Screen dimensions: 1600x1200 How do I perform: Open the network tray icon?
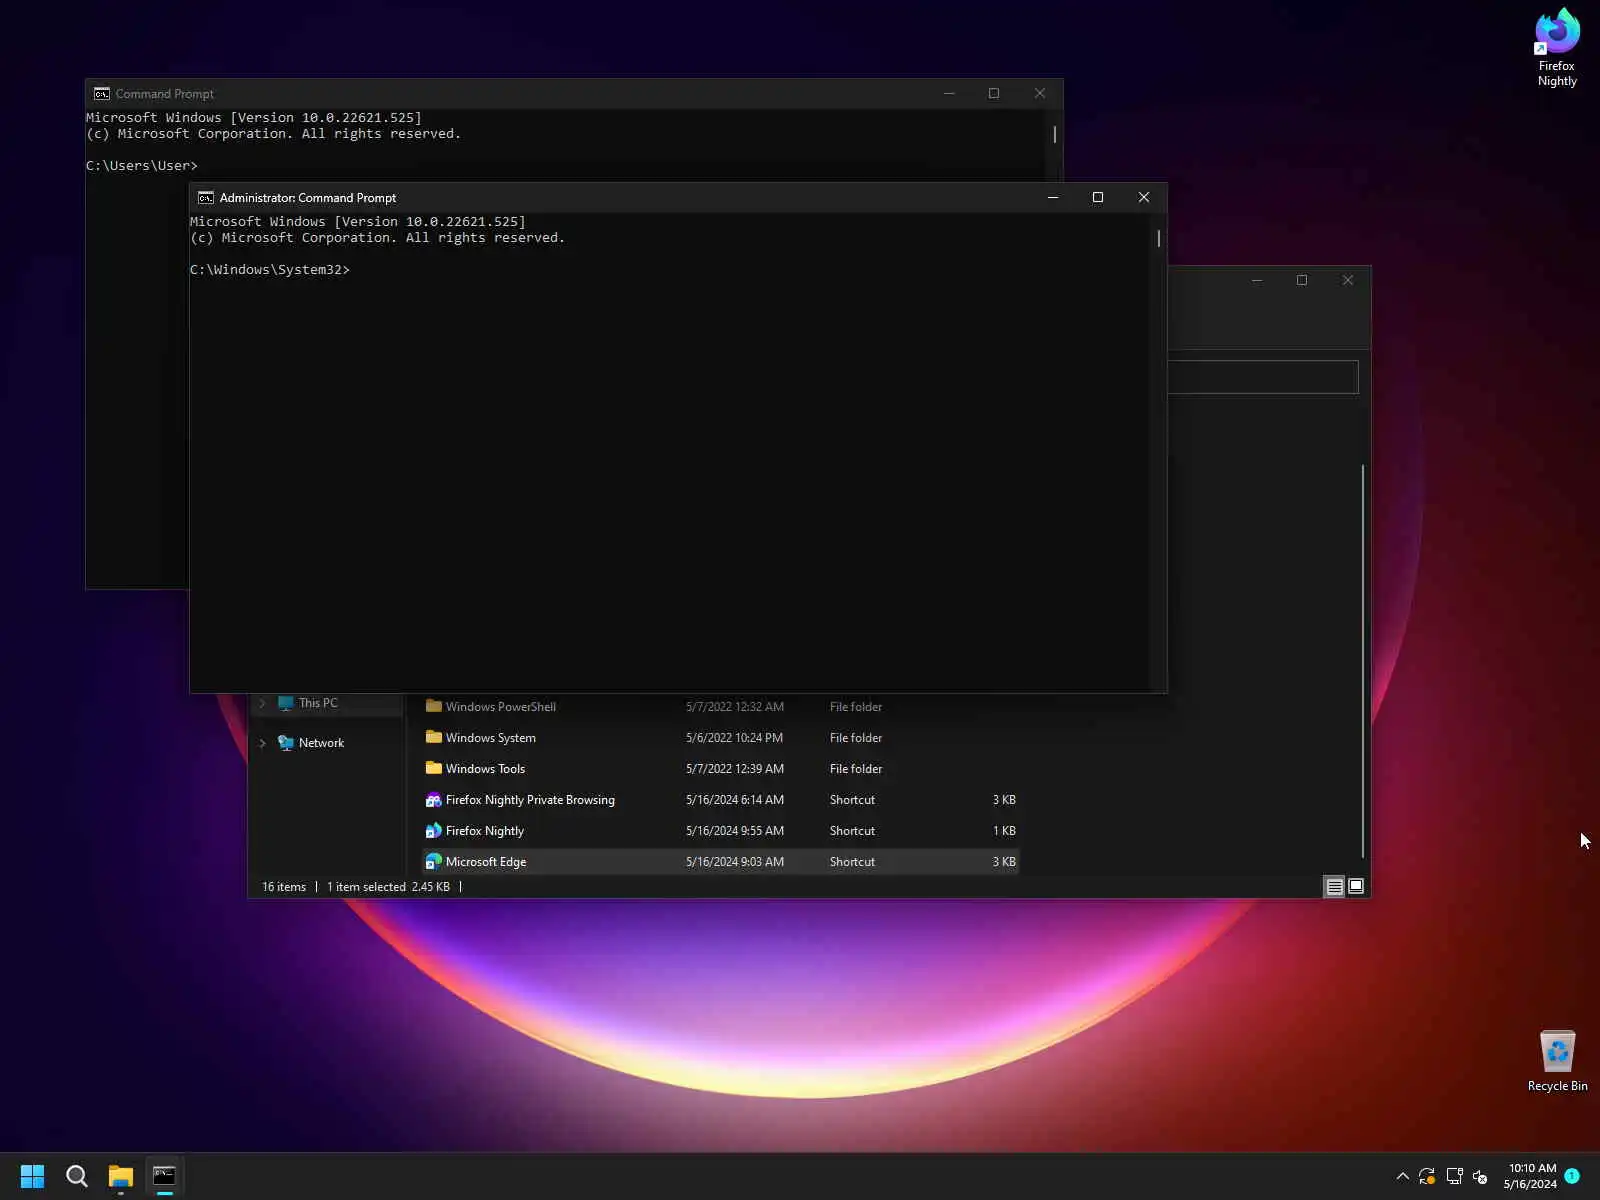[1454, 1176]
